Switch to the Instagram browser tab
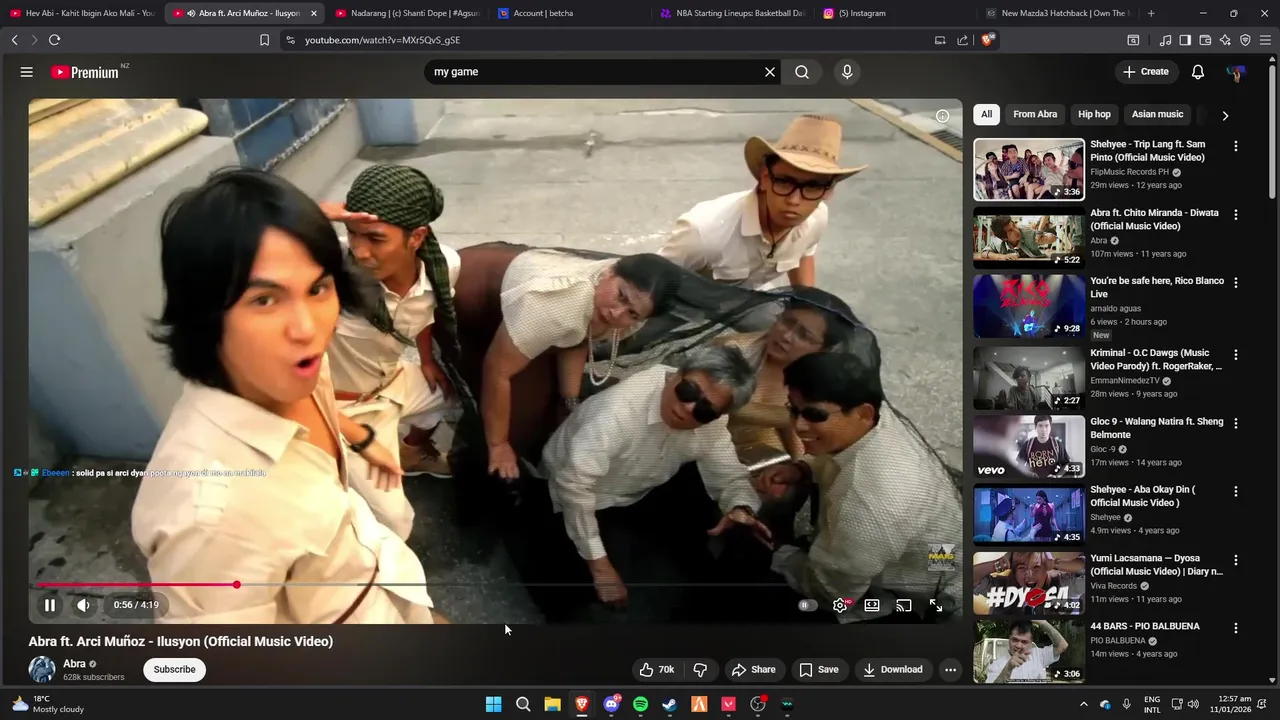This screenshot has height=720, width=1280. (895, 13)
